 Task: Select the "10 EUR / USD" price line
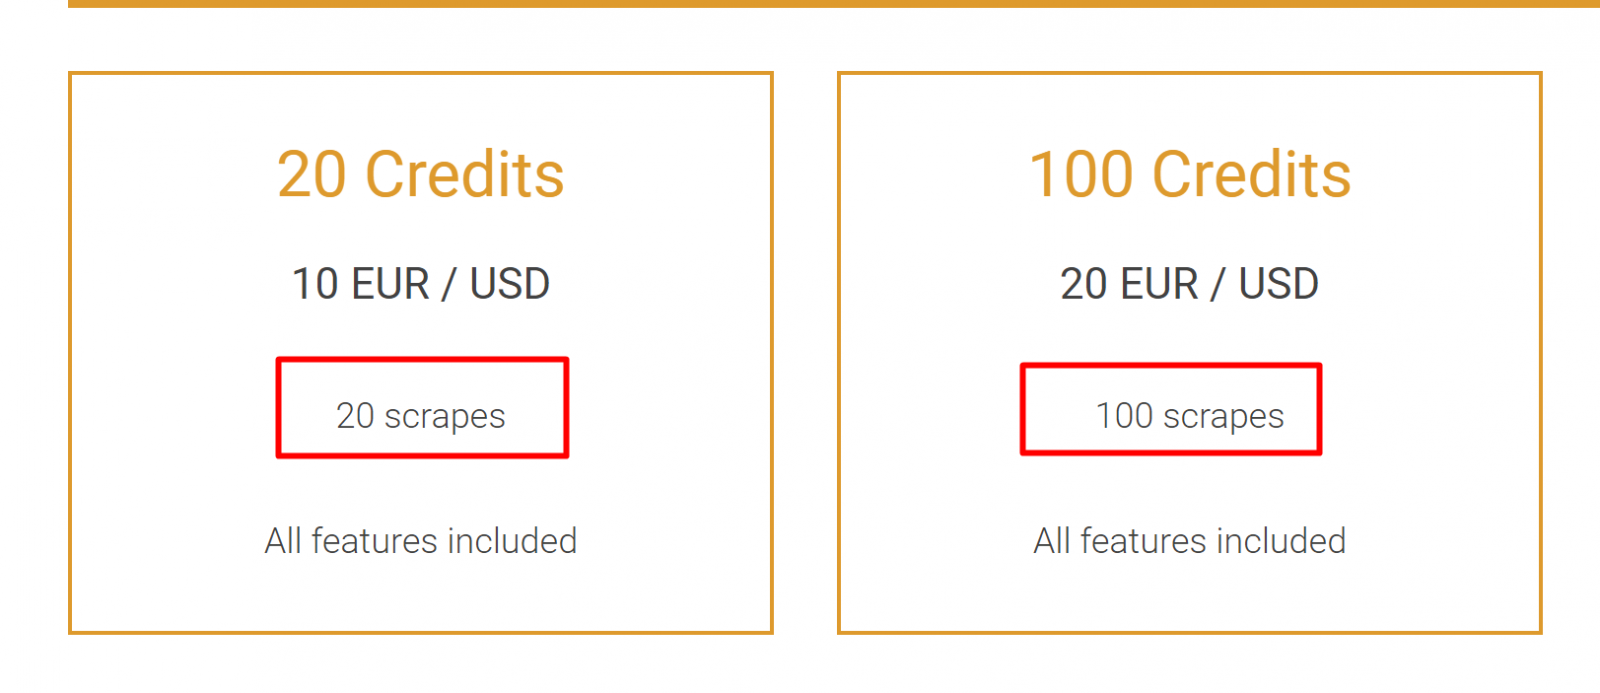click(420, 284)
